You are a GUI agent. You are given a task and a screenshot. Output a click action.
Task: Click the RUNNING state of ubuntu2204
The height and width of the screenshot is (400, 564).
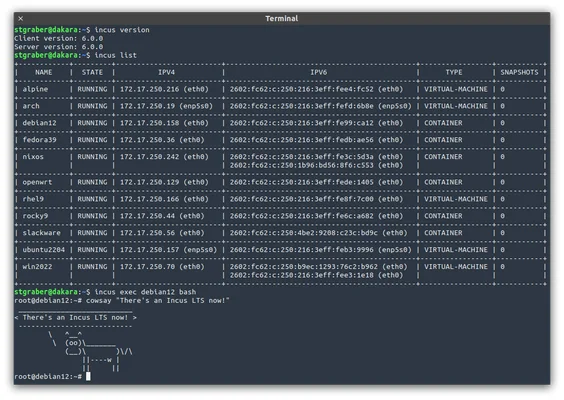click(x=92, y=250)
